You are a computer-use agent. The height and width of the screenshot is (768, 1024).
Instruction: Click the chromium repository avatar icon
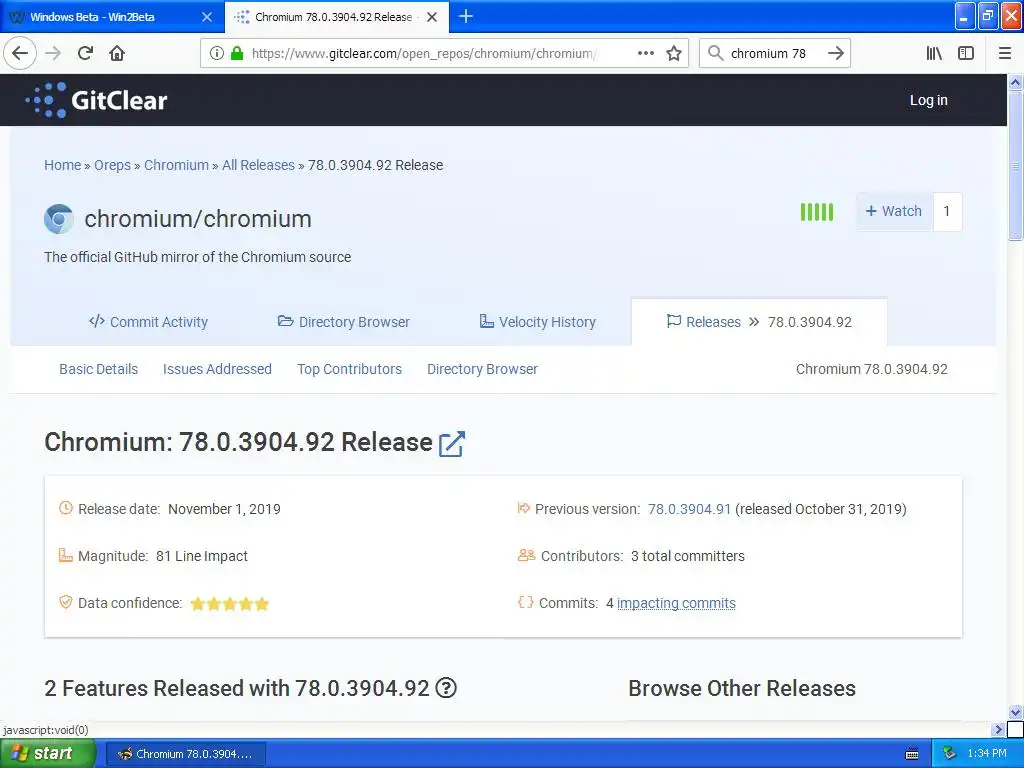(59, 219)
